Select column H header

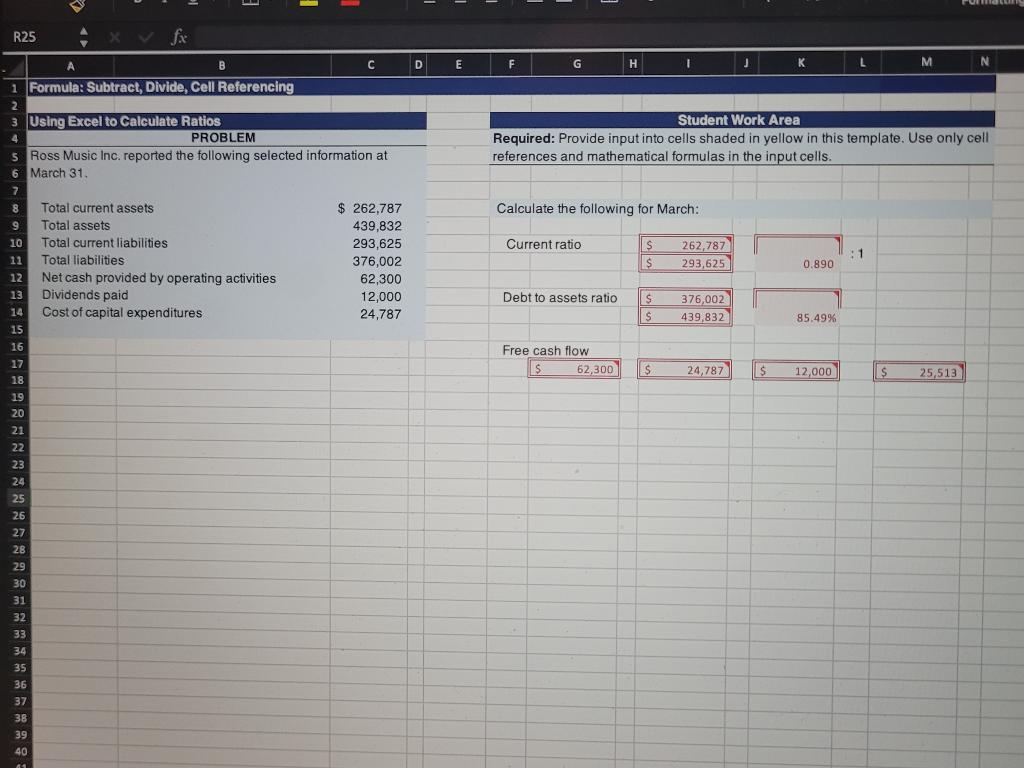point(632,63)
